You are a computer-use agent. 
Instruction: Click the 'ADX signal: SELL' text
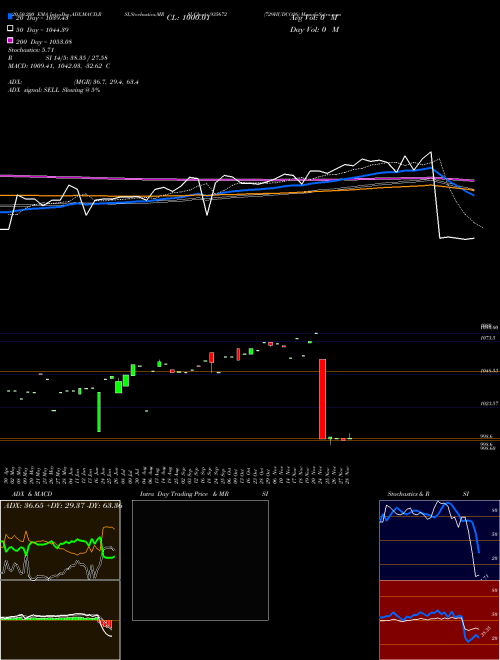(x=34, y=90)
